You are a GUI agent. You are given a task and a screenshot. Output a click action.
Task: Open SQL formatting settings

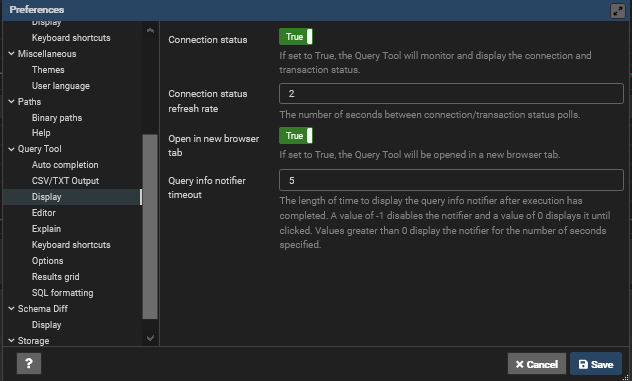(62, 293)
